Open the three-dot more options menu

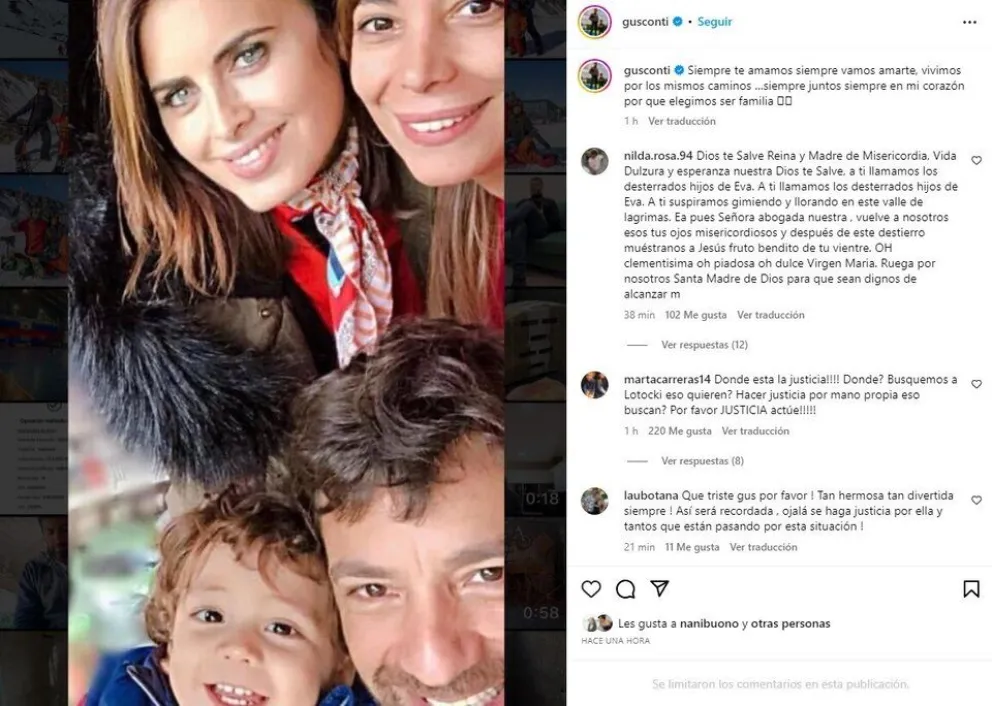[969, 22]
